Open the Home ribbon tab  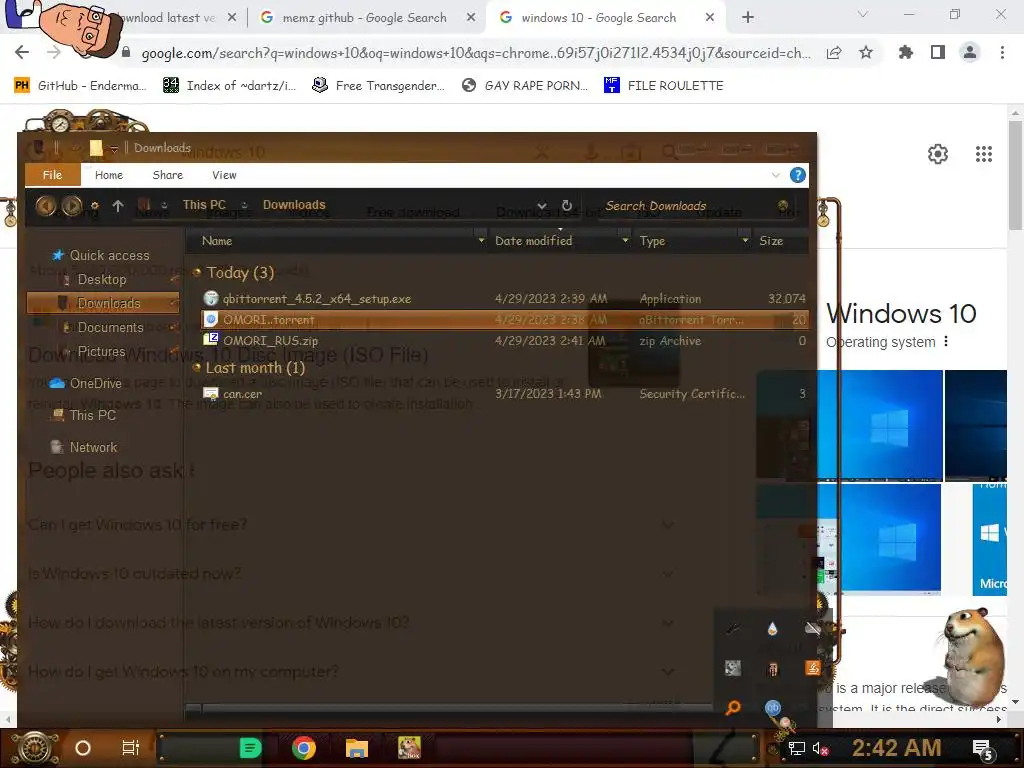click(x=108, y=175)
